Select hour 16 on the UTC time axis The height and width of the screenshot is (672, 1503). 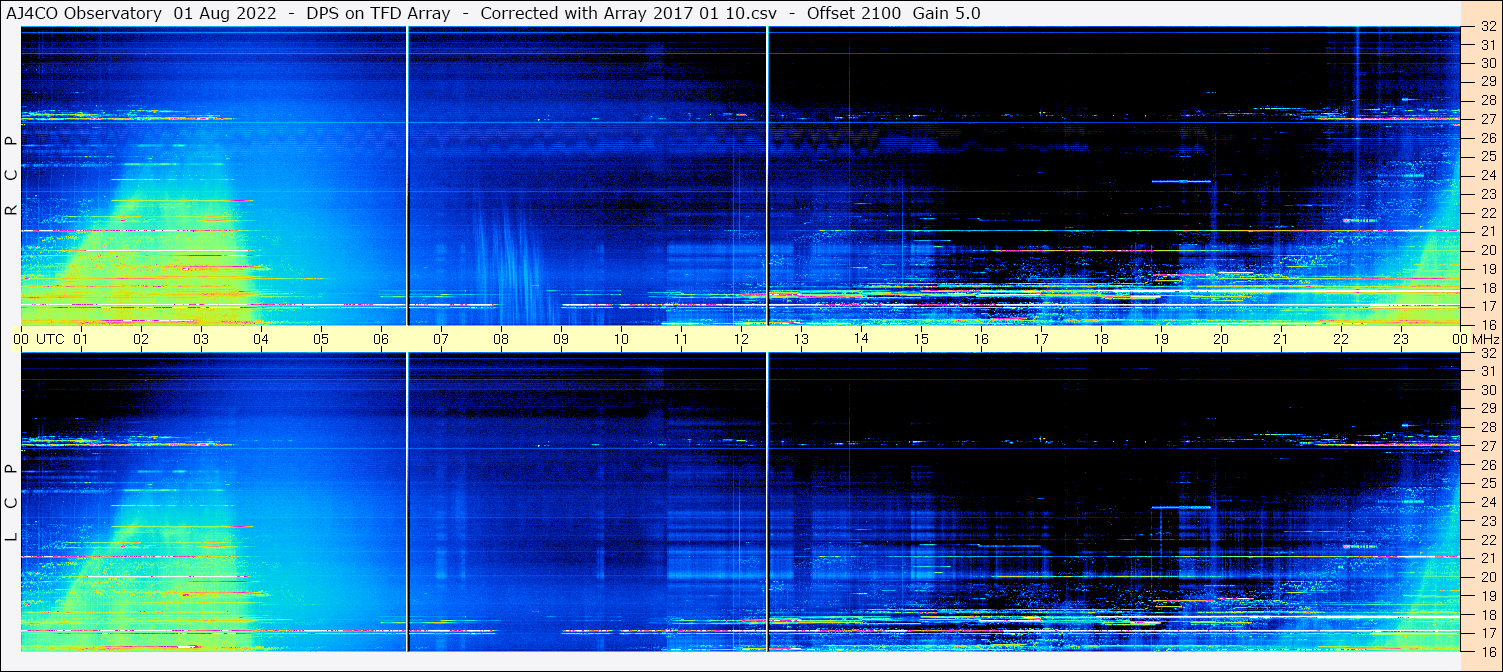pos(981,339)
